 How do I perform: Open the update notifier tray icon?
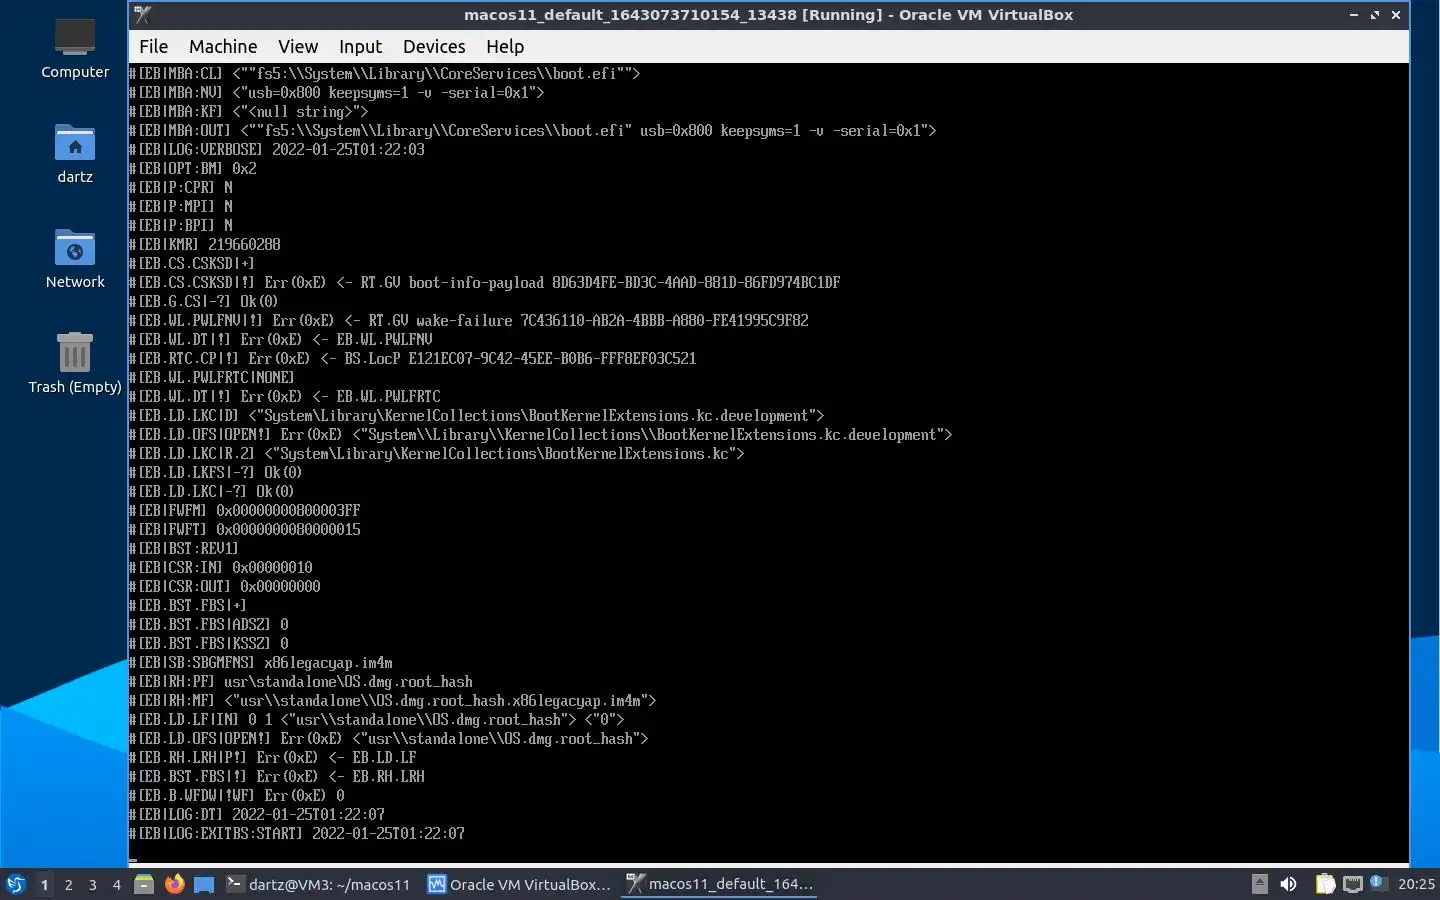pos(1377,882)
